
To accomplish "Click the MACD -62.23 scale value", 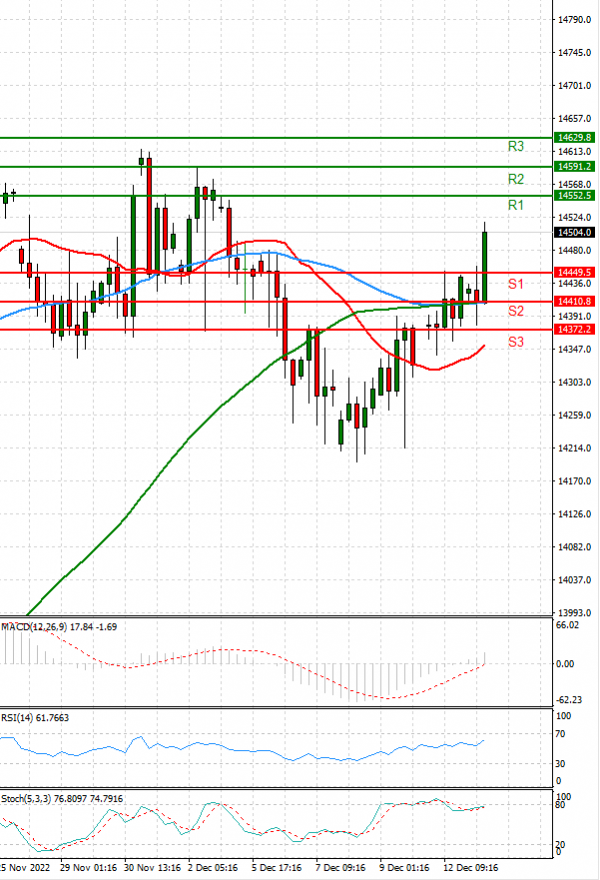I will 569,700.
